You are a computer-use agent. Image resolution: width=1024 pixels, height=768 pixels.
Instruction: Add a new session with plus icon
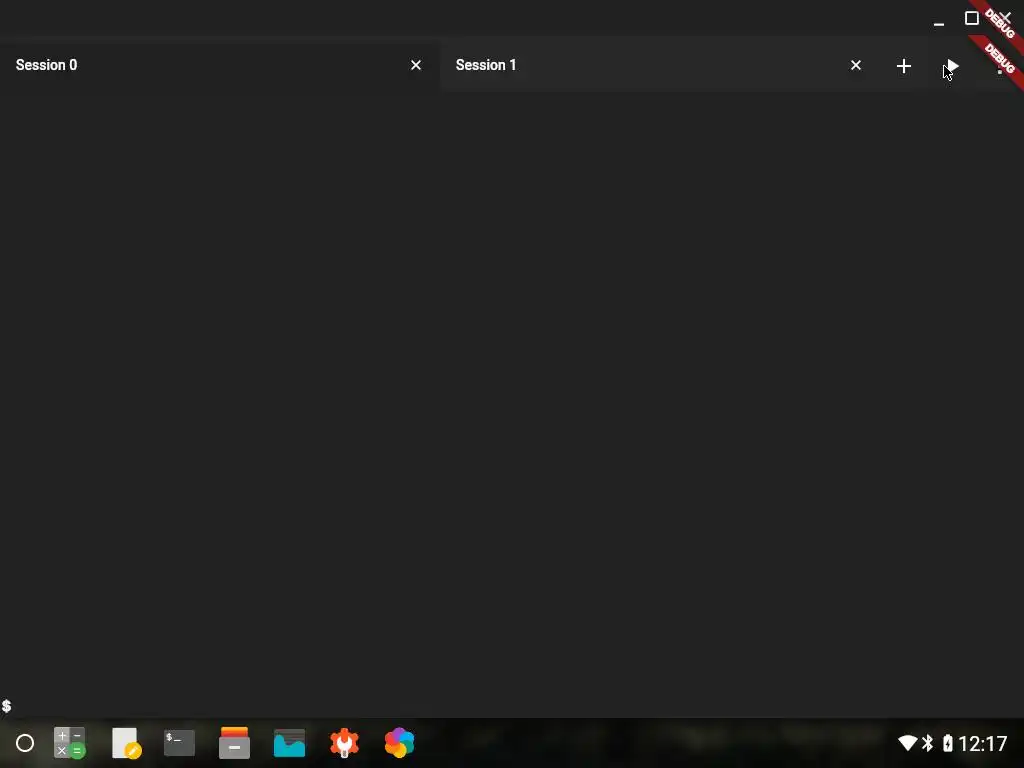click(x=904, y=65)
